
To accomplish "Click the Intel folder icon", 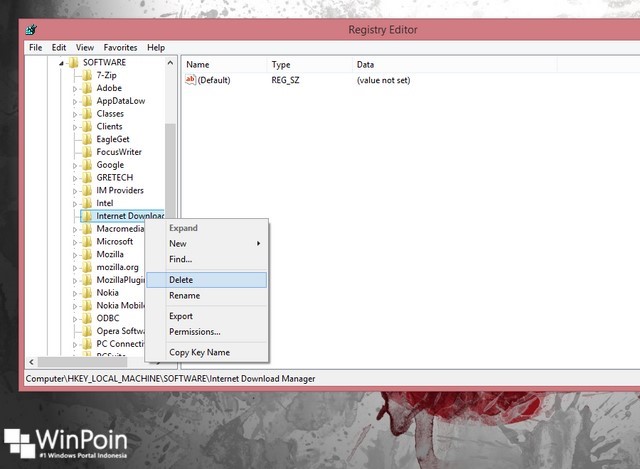I will pyautogui.click(x=87, y=203).
